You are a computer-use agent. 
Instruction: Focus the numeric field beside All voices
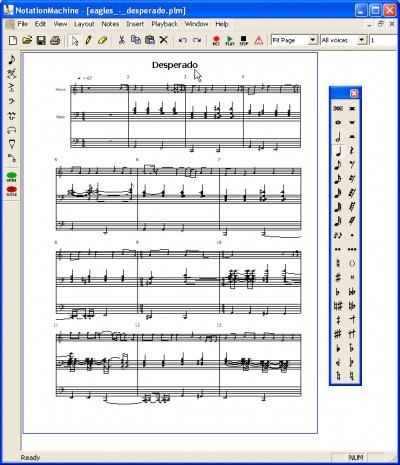click(x=383, y=40)
